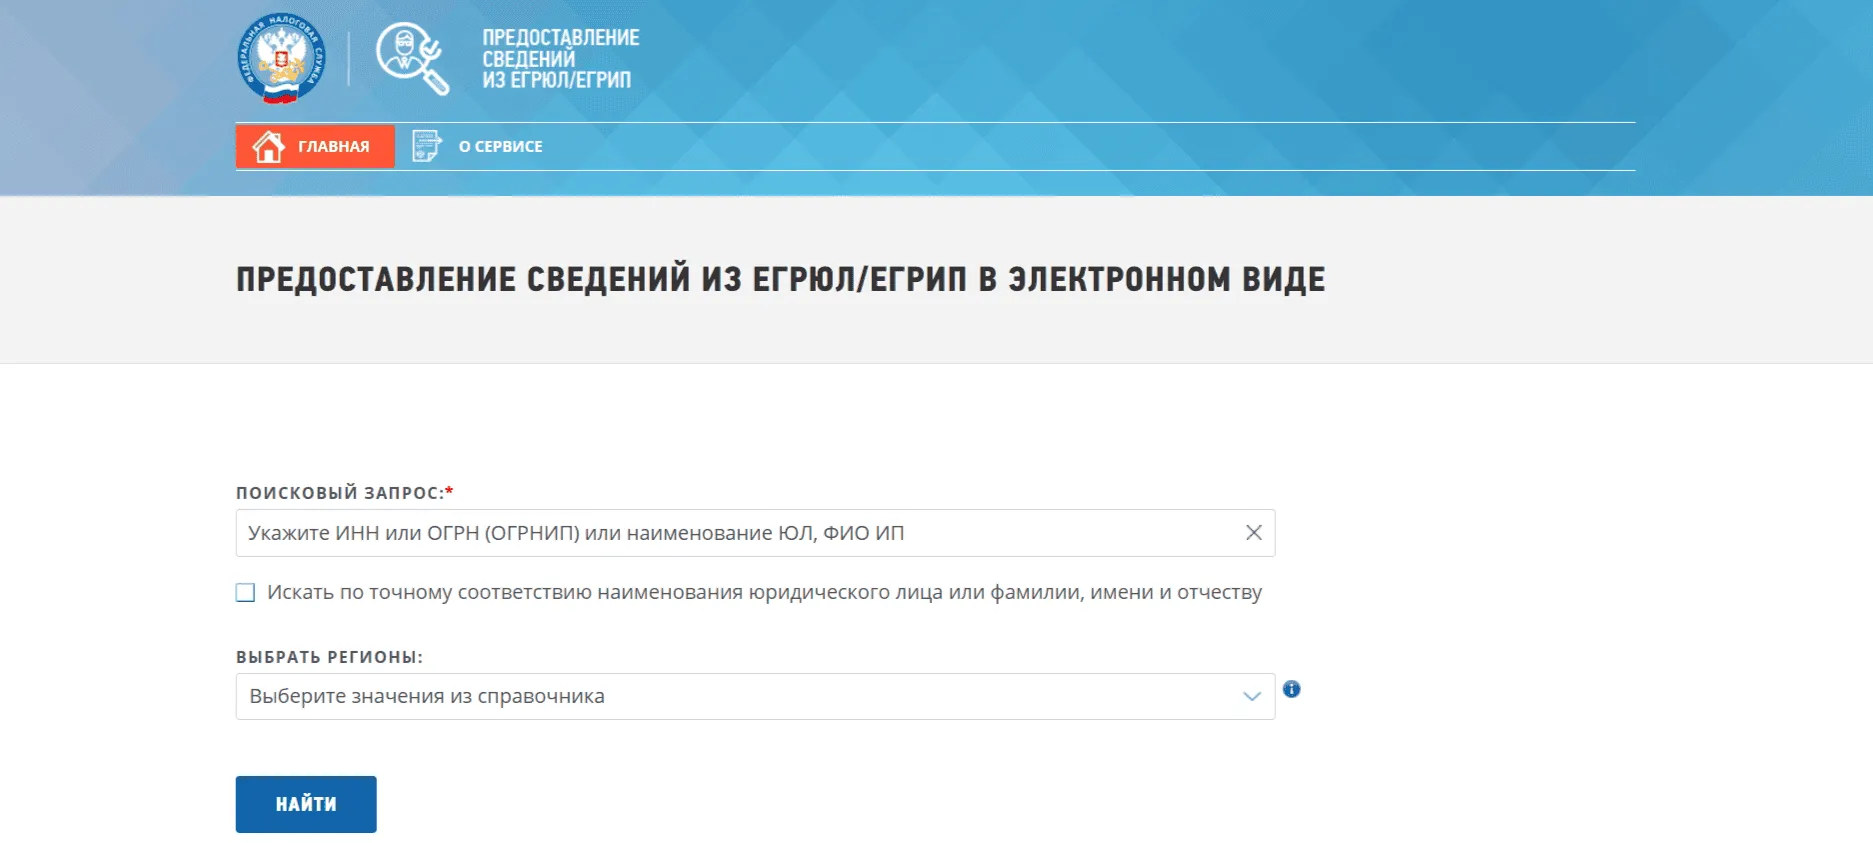Click the red required asterisk by search label

pyautogui.click(x=450, y=491)
